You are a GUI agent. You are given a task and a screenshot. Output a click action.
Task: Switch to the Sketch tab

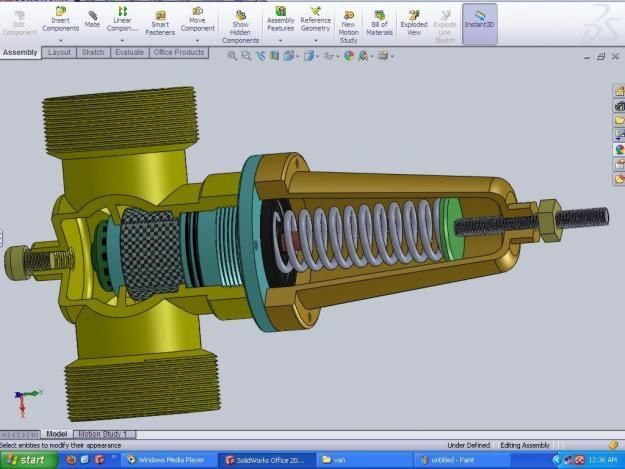click(92, 52)
